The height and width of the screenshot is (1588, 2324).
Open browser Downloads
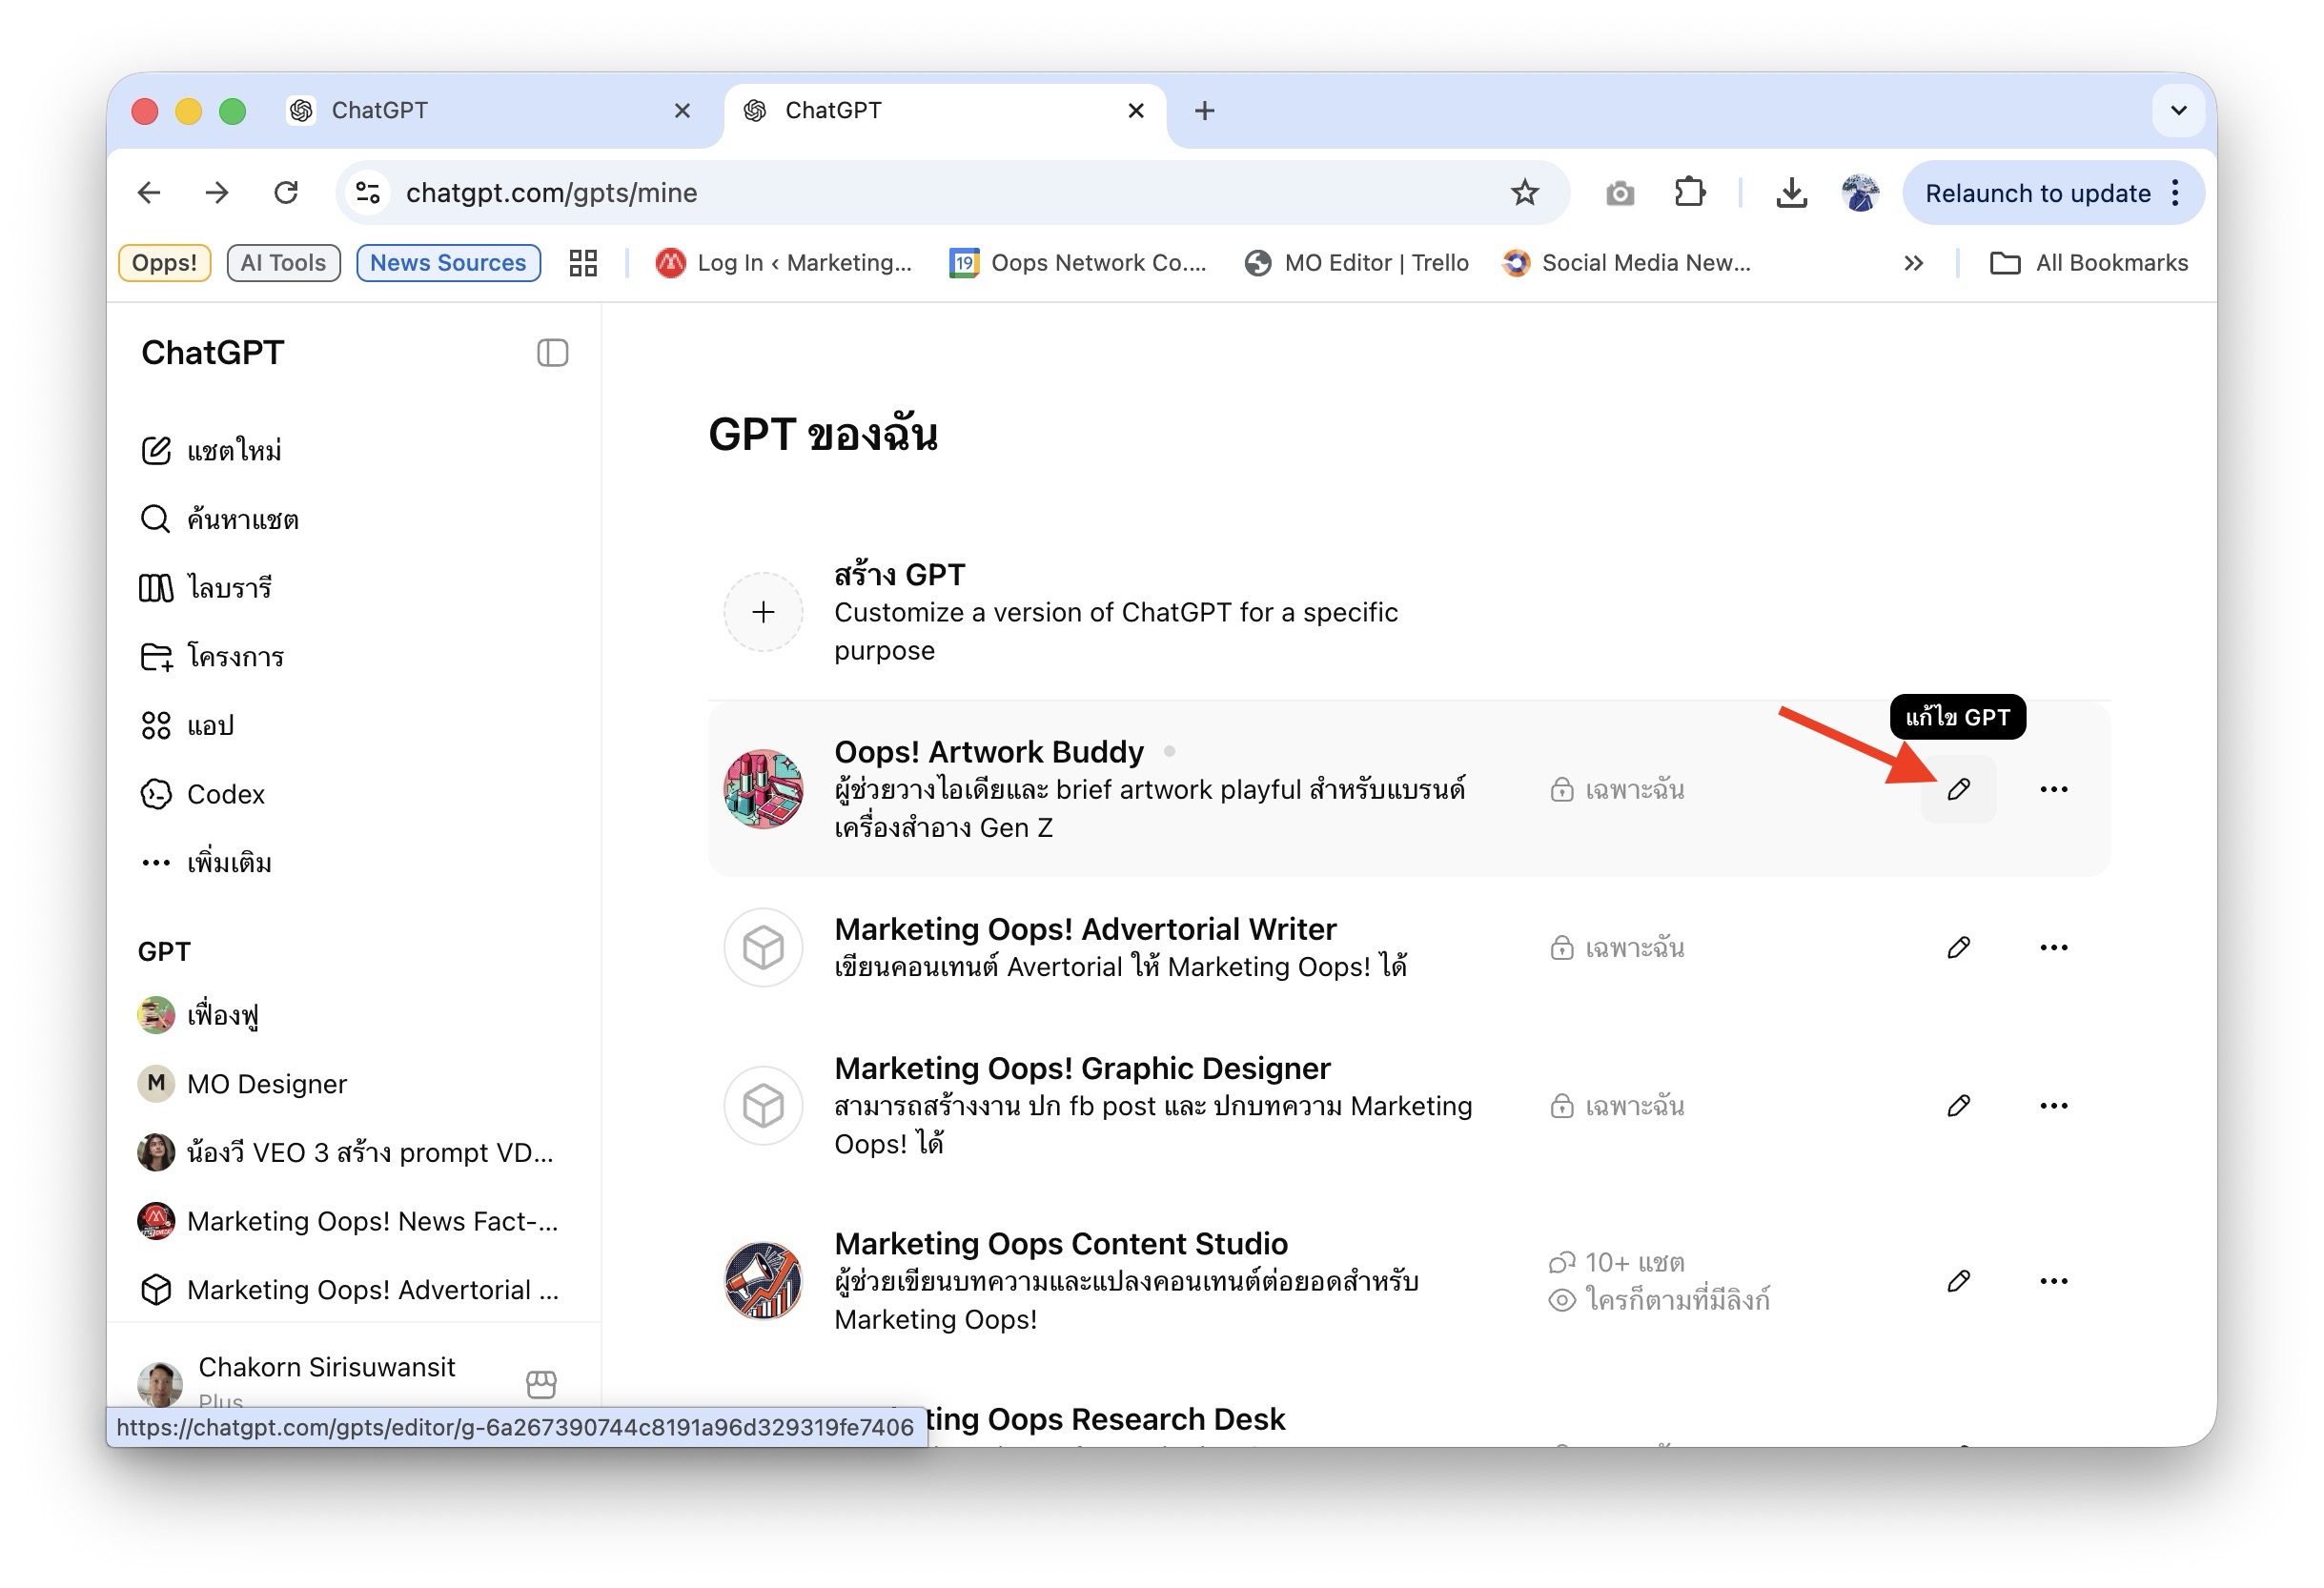tap(1791, 193)
